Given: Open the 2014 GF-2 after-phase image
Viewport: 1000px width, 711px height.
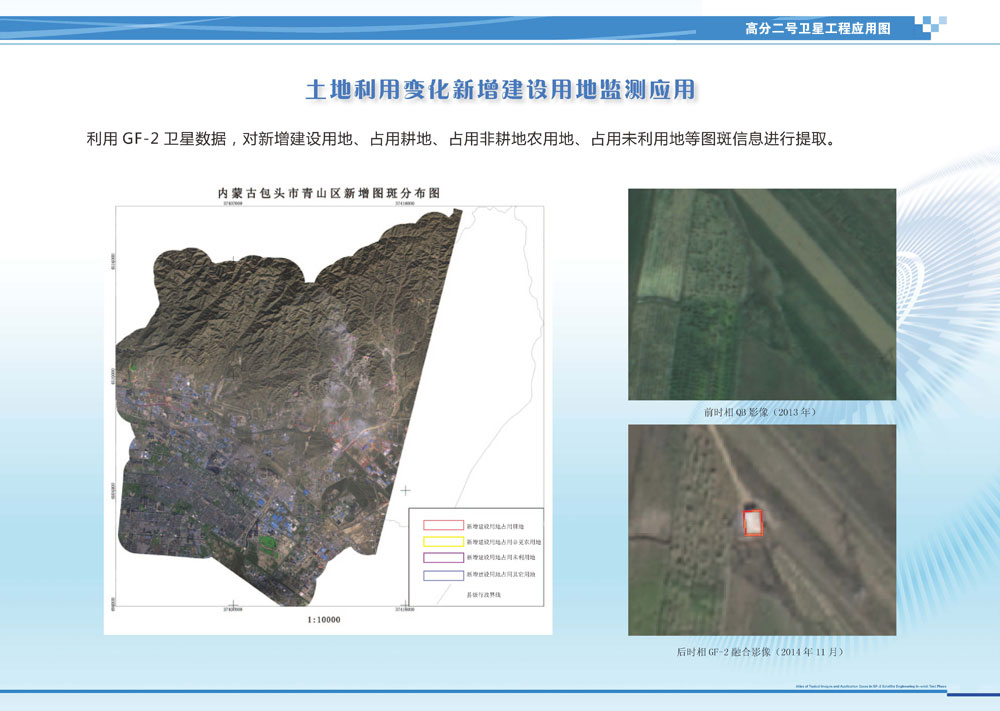Looking at the screenshot, I should 762,530.
